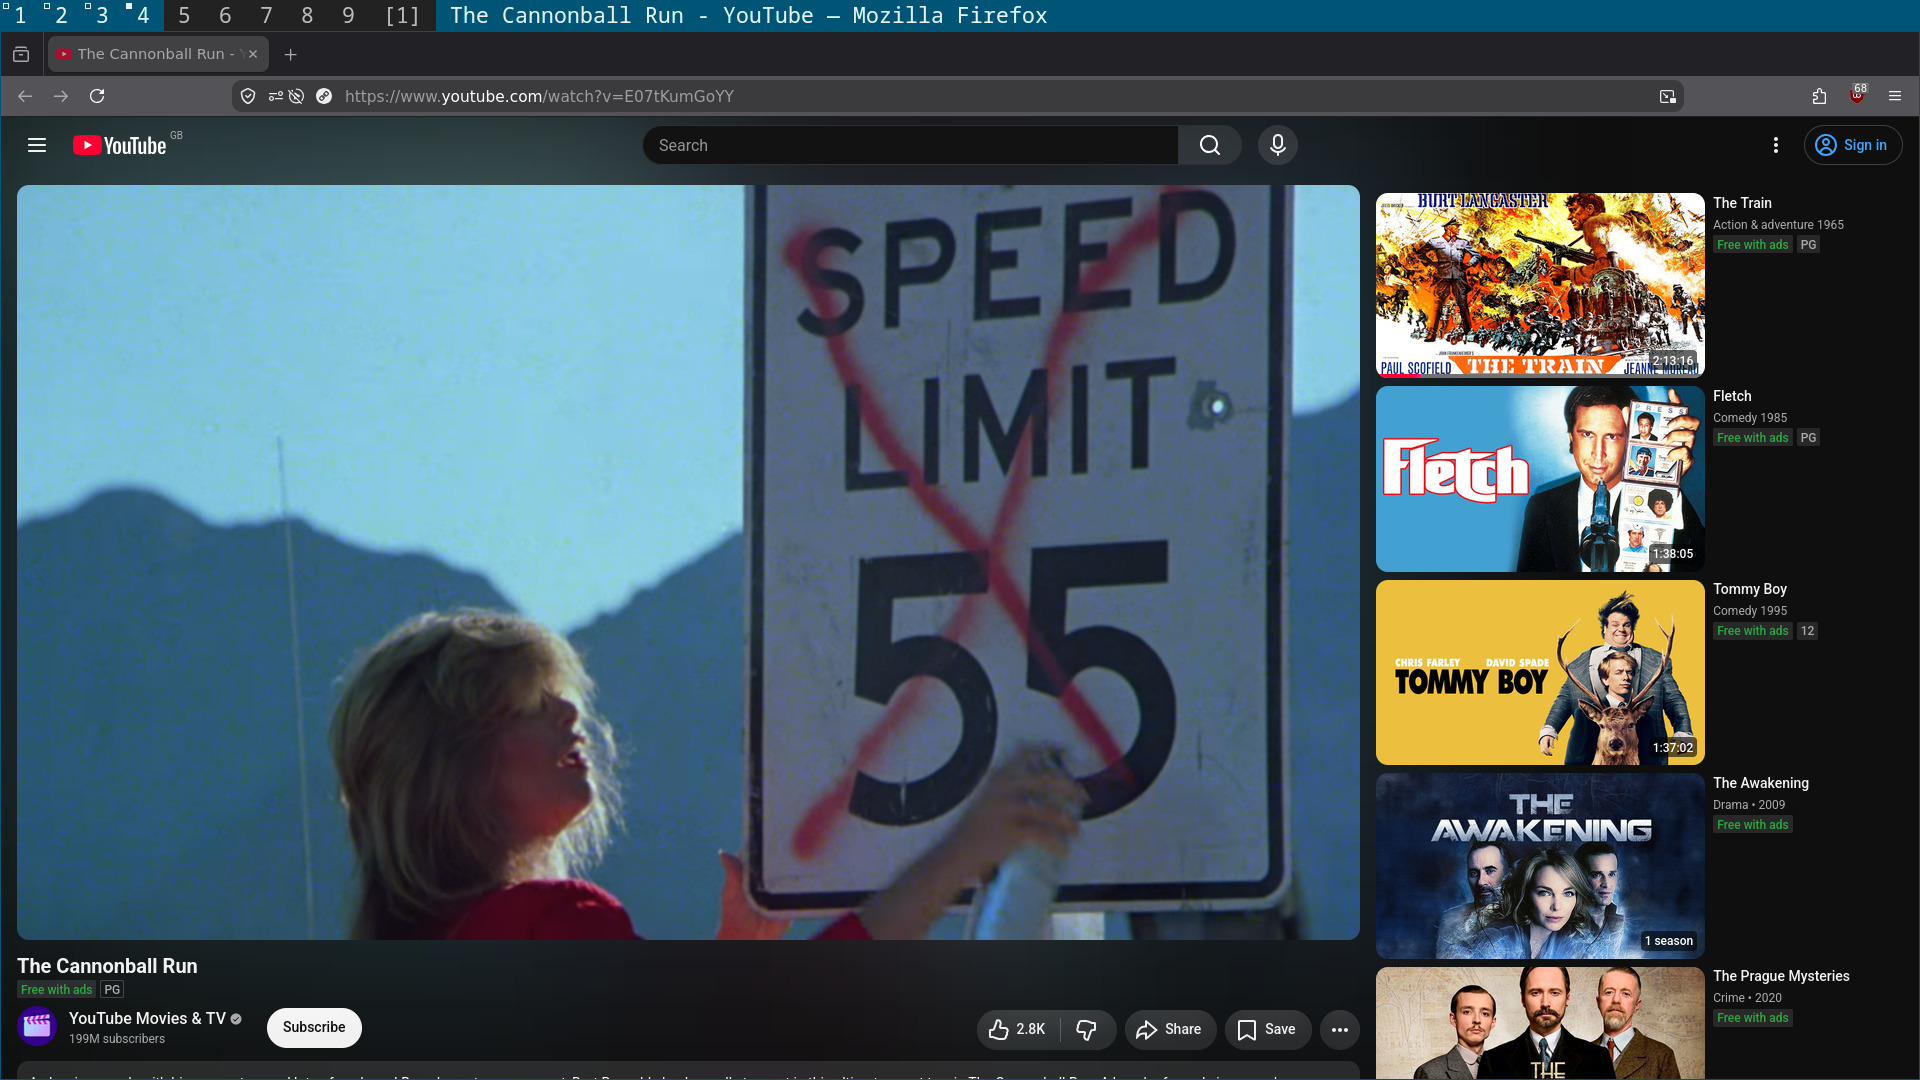The height and width of the screenshot is (1080, 1920).
Task: Open the YouTube guide hamburger menu
Action: click(37, 145)
